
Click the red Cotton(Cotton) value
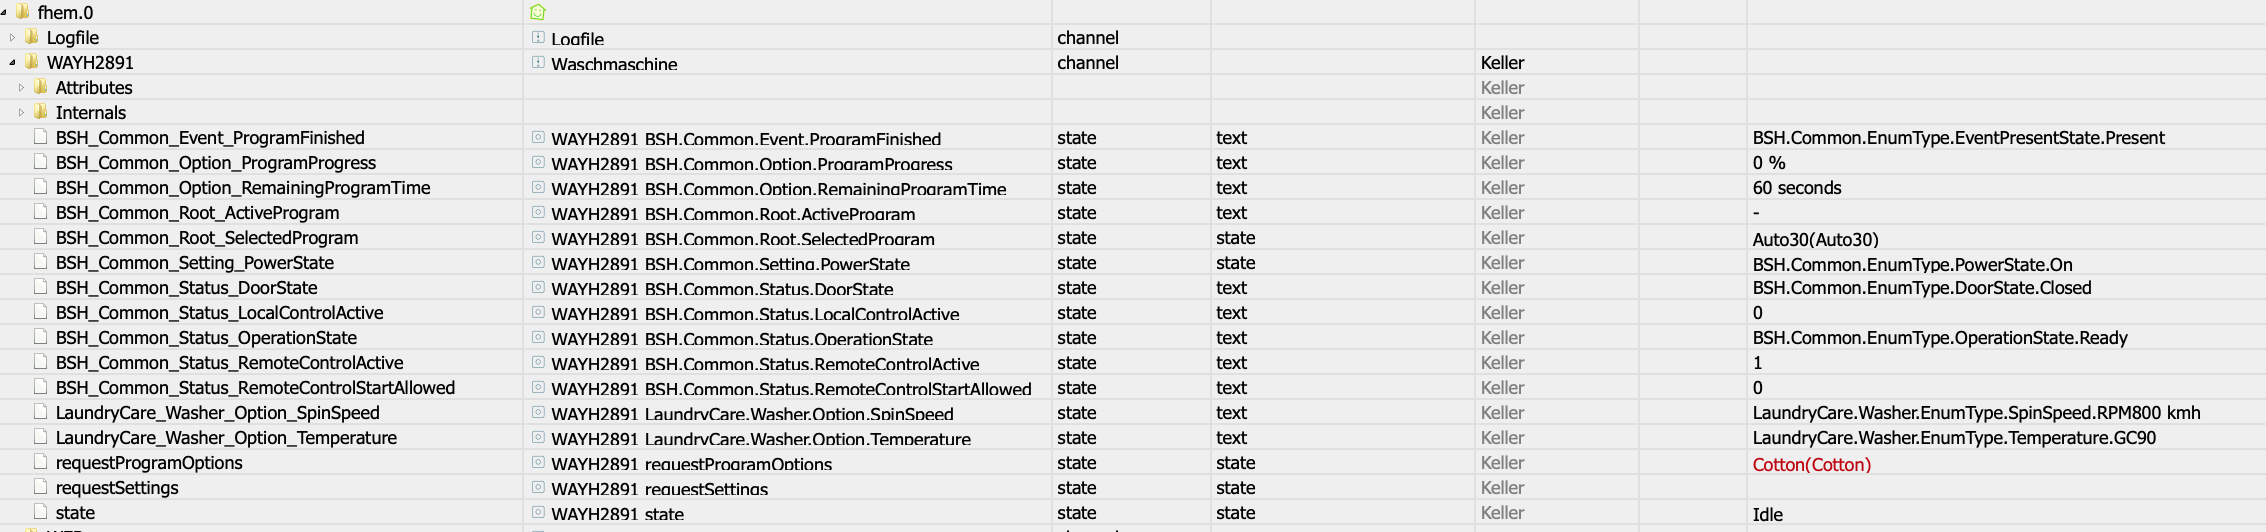pyautogui.click(x=1811, y=464)
